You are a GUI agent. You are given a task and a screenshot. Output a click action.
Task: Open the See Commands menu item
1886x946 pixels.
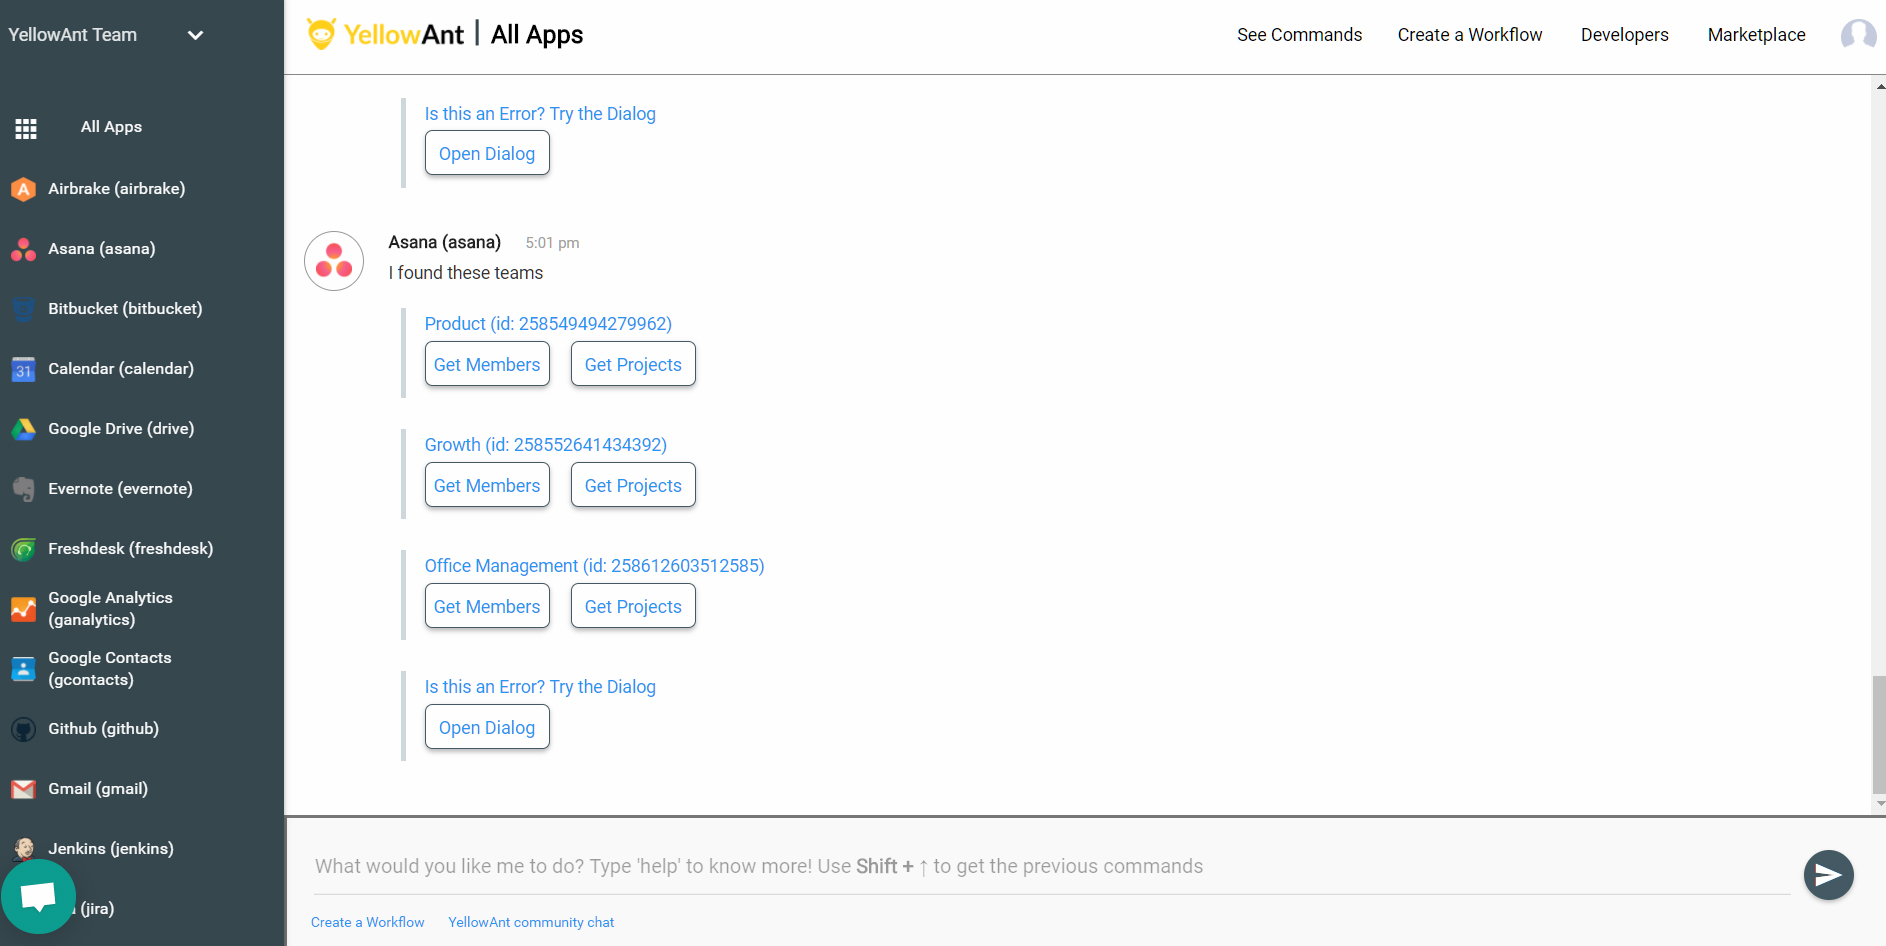point(1299,35)
